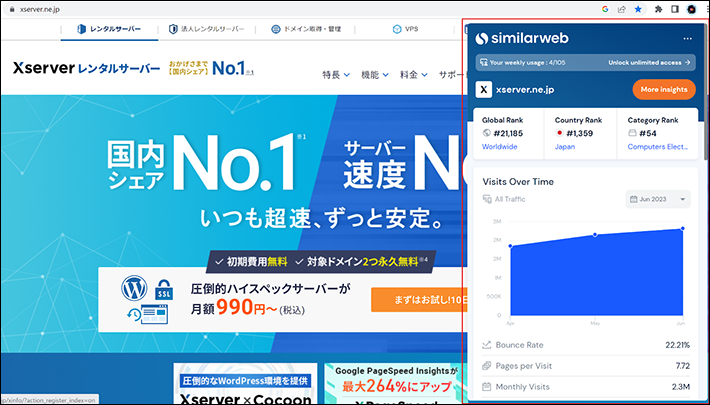The height and width of the screenshot is (405, 710).
Task: Click the Japan country link
Action: [565, 147]
